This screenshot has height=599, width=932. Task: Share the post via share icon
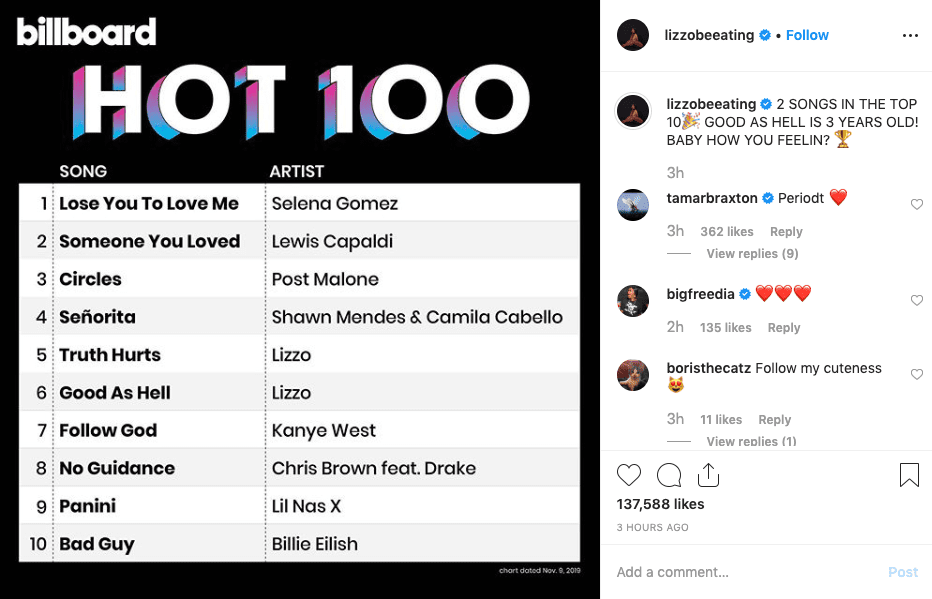point(708,475)
